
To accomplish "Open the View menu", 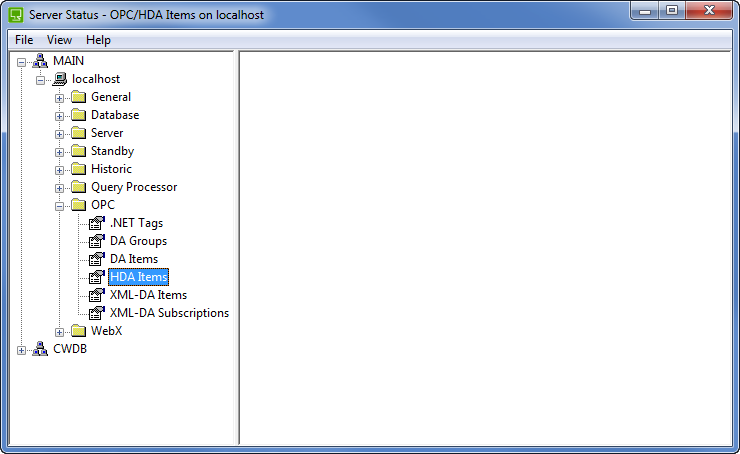I will click(x=60, y=40).
